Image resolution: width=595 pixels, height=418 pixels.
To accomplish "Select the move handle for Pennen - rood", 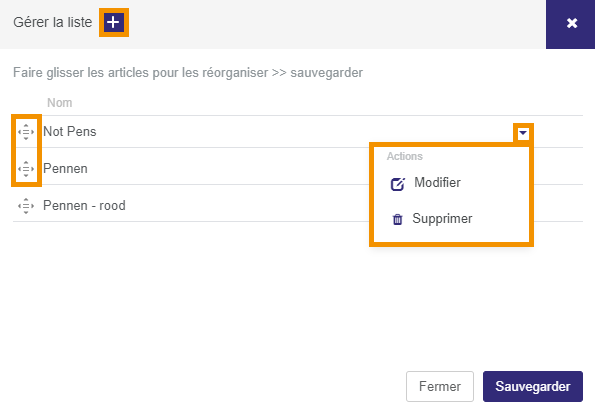I will 26,206.
